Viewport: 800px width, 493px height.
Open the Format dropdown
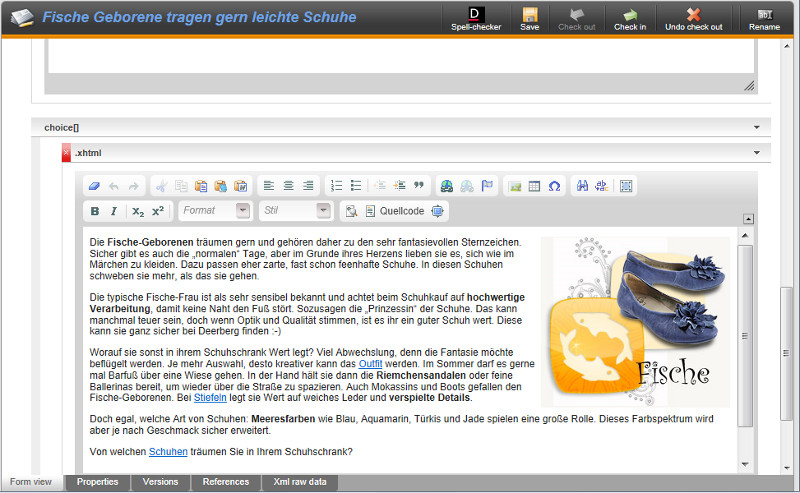[x=215, y=211]
